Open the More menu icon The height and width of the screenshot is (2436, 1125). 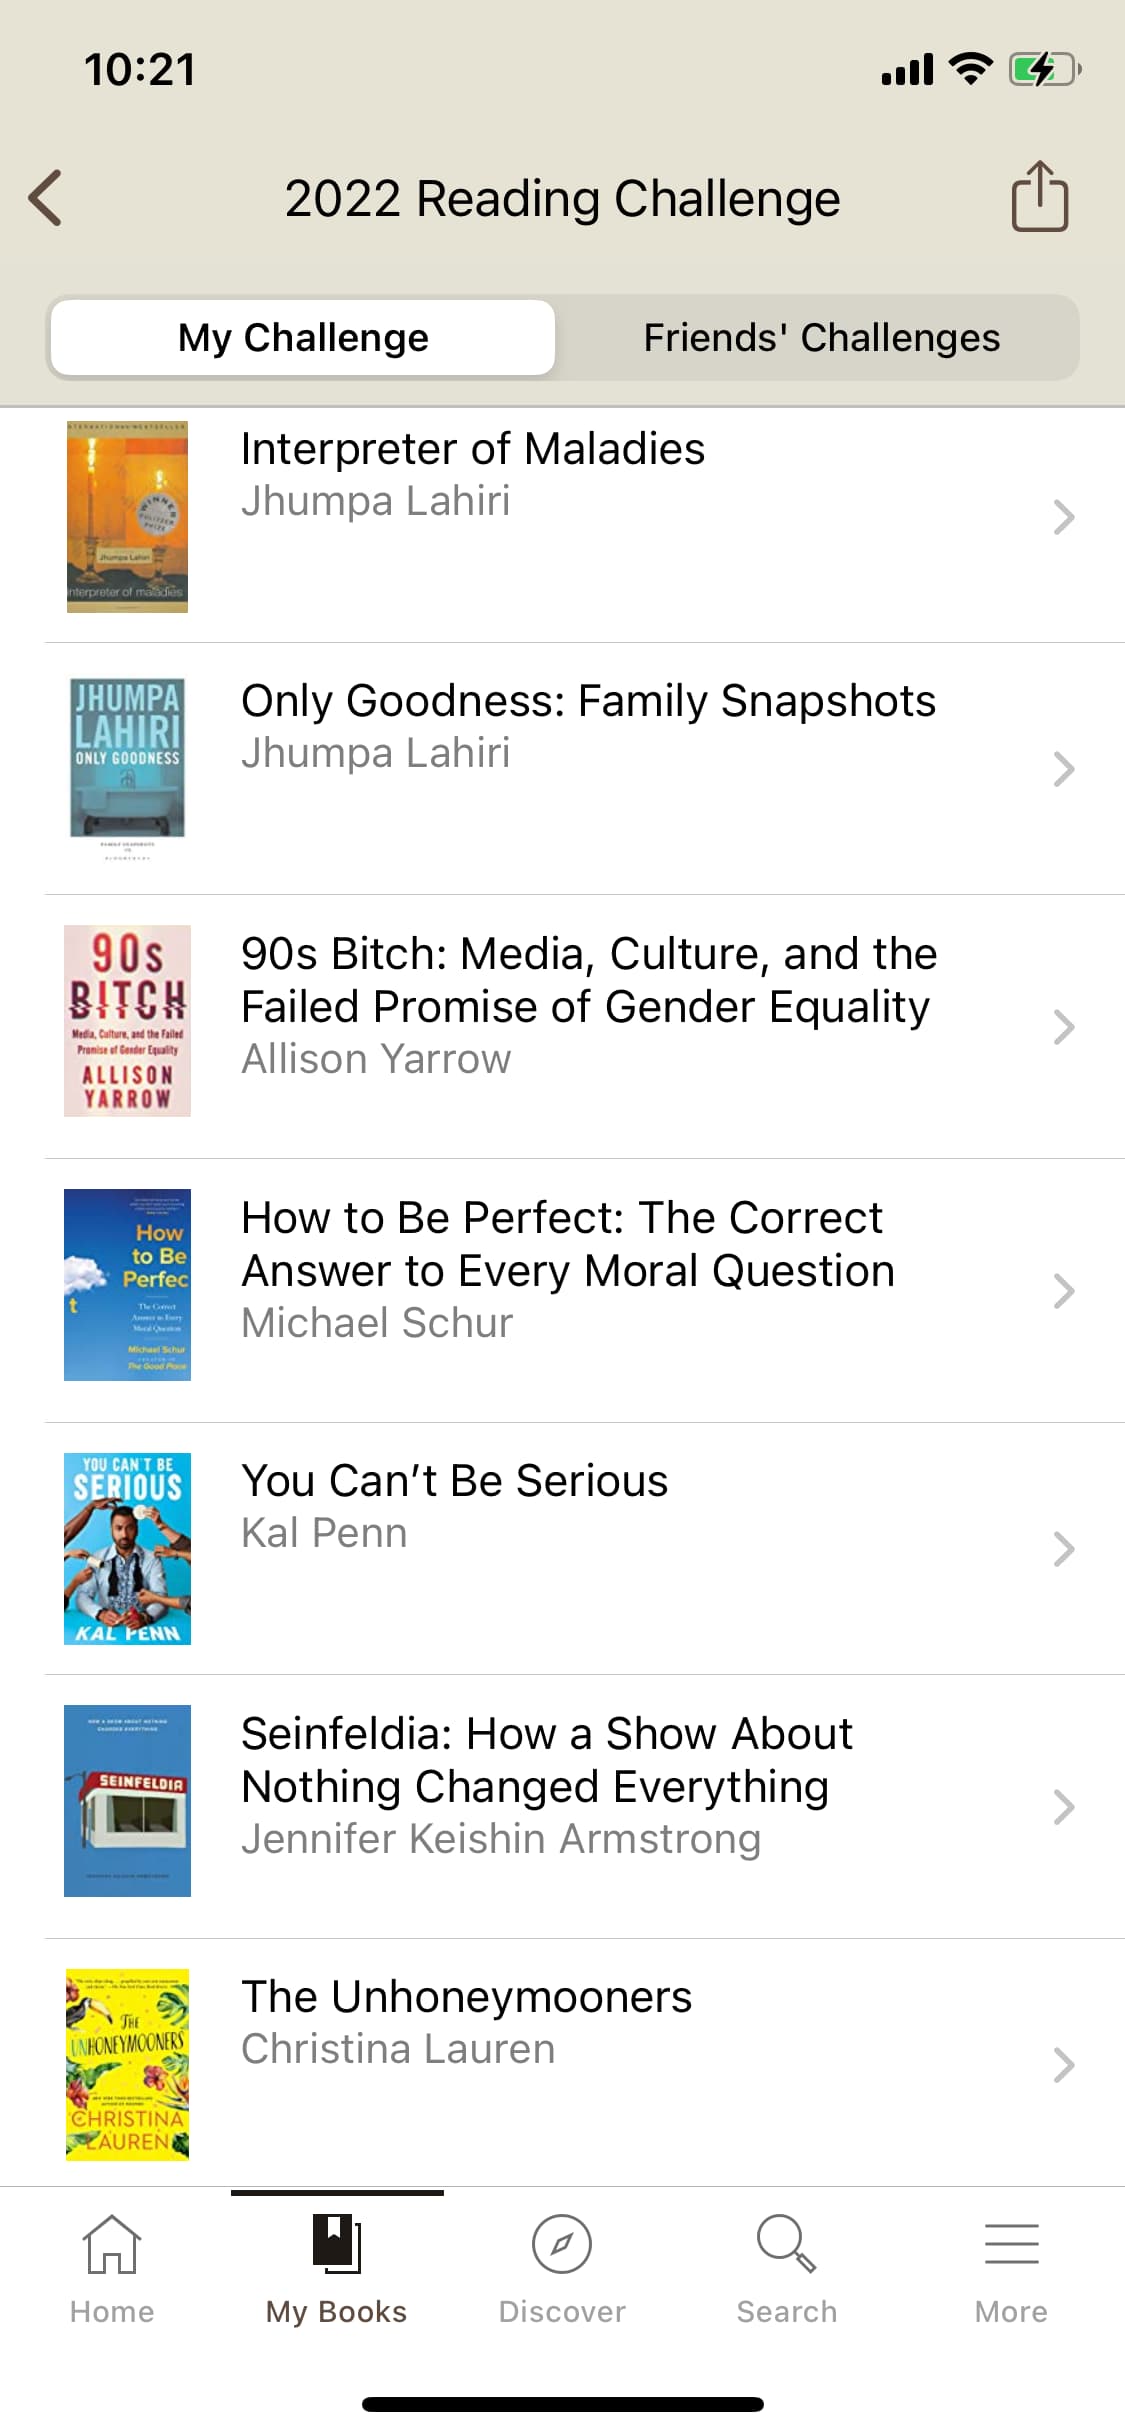[x=1011, y=2245]
